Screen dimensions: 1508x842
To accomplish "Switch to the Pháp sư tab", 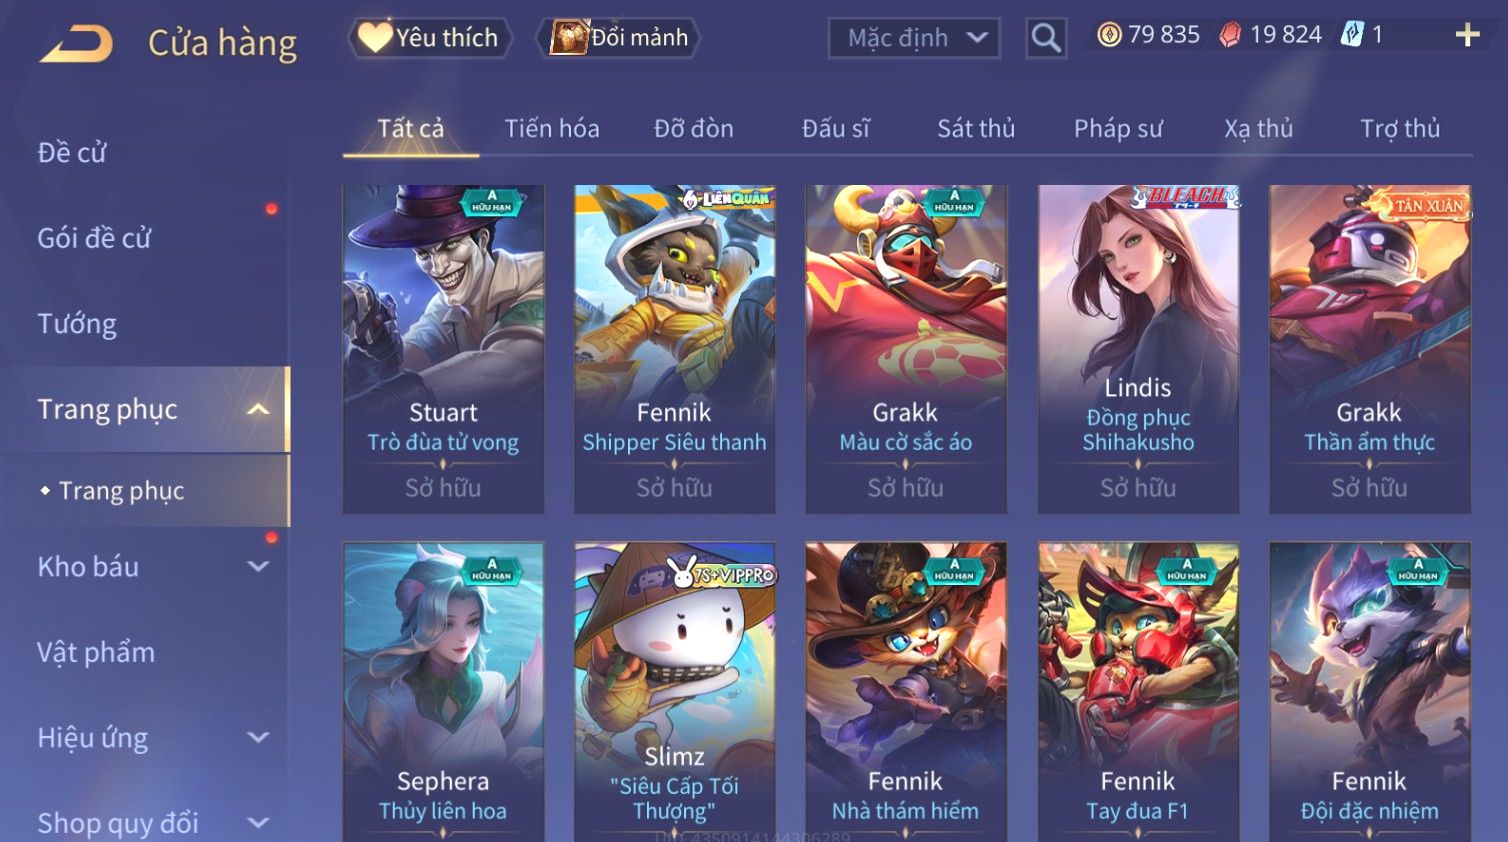I will (1117, 129).
